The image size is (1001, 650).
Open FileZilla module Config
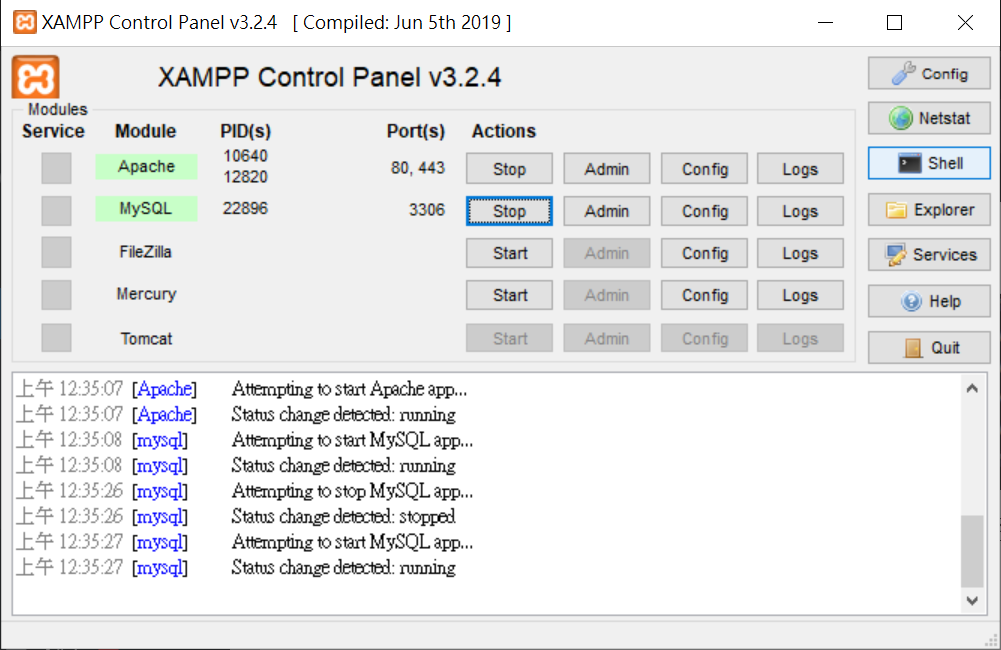[x=704, y=253]
